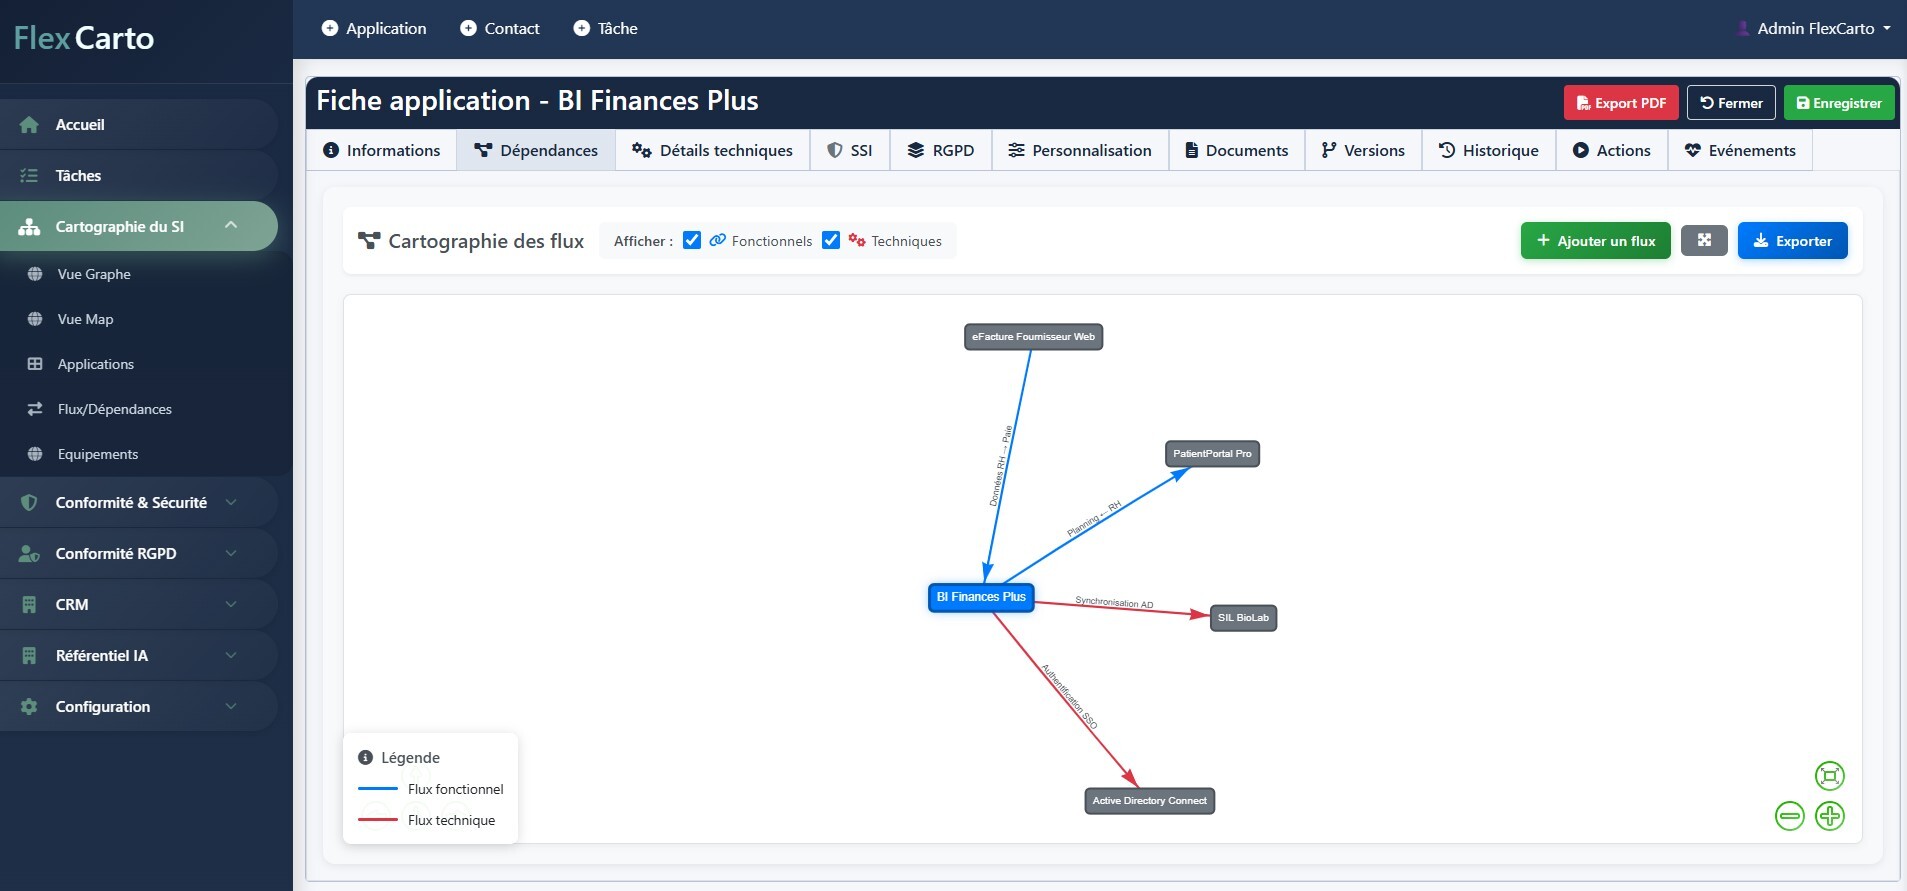The width and height of the screenshot is (1907, 891).
Task: Fit the graph to view with the green frame icon
Action: (x=1830, y=776)
